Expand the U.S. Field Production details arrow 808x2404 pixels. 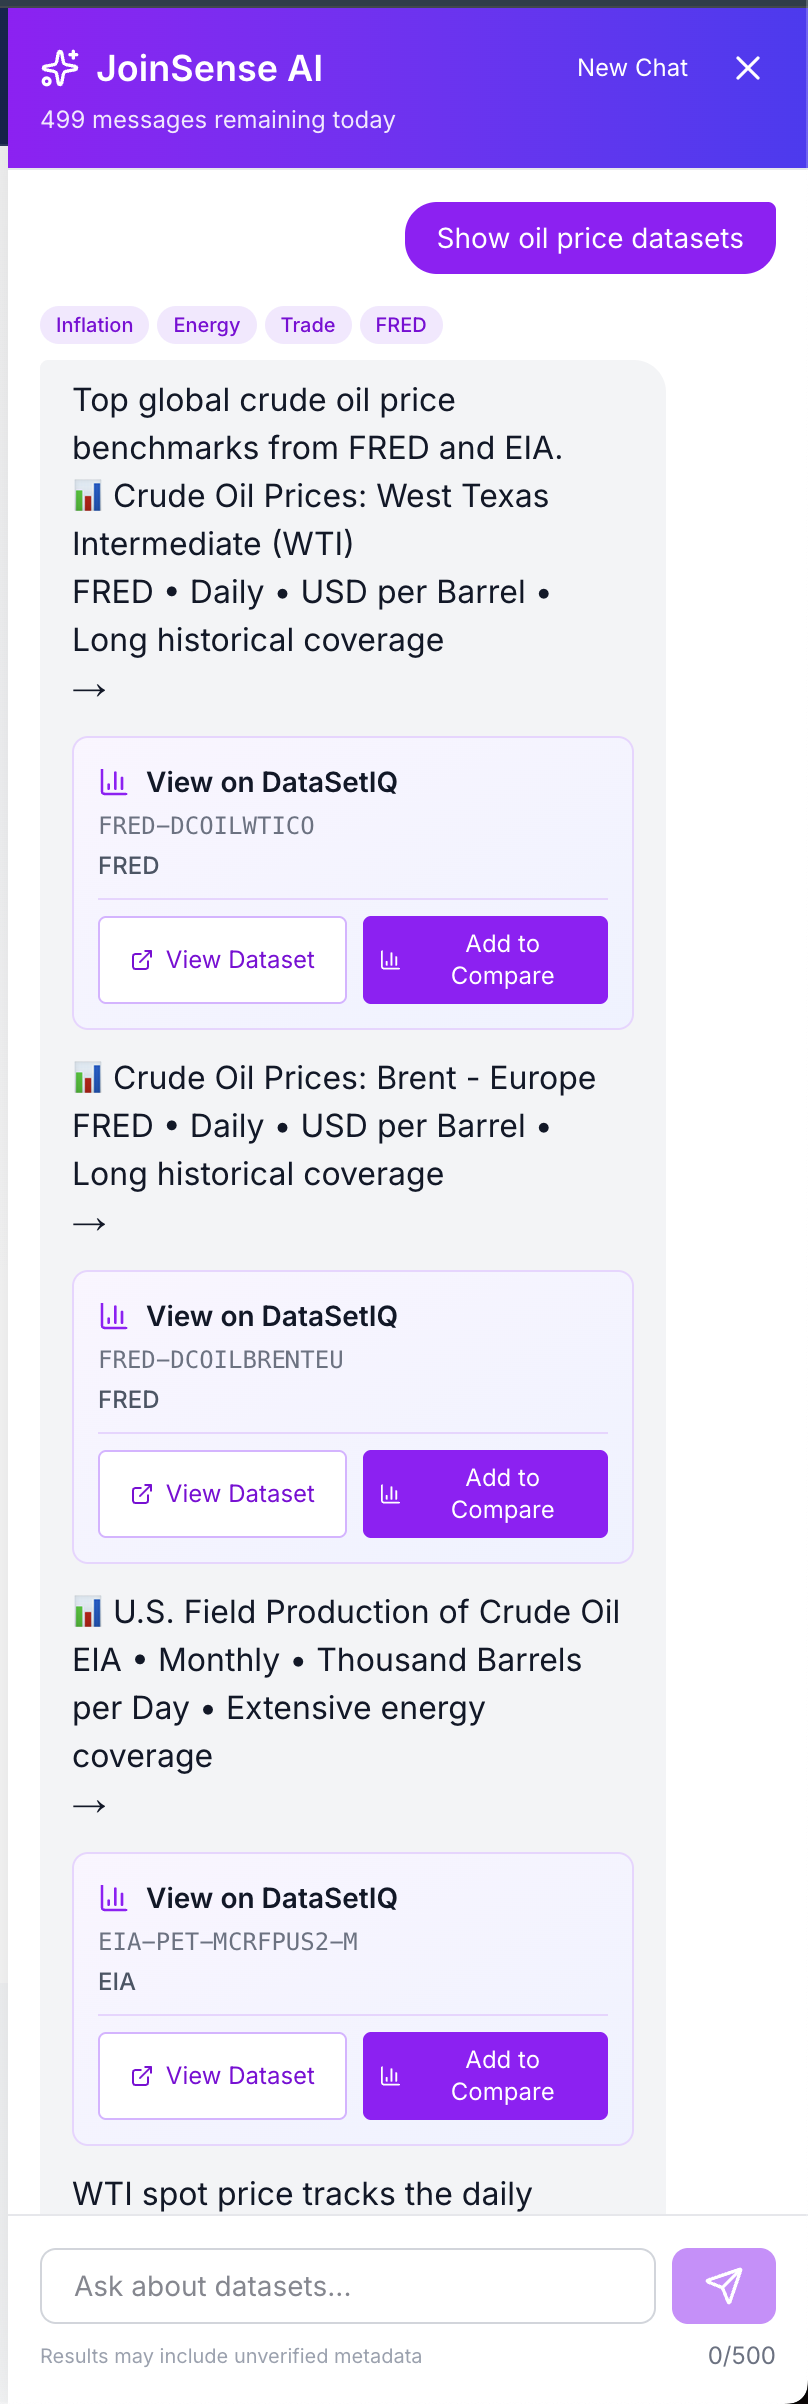coord(89,1805)
